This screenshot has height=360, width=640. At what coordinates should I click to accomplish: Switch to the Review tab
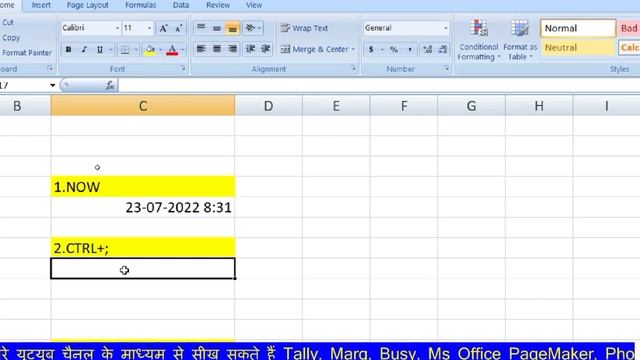click(218, 5)
